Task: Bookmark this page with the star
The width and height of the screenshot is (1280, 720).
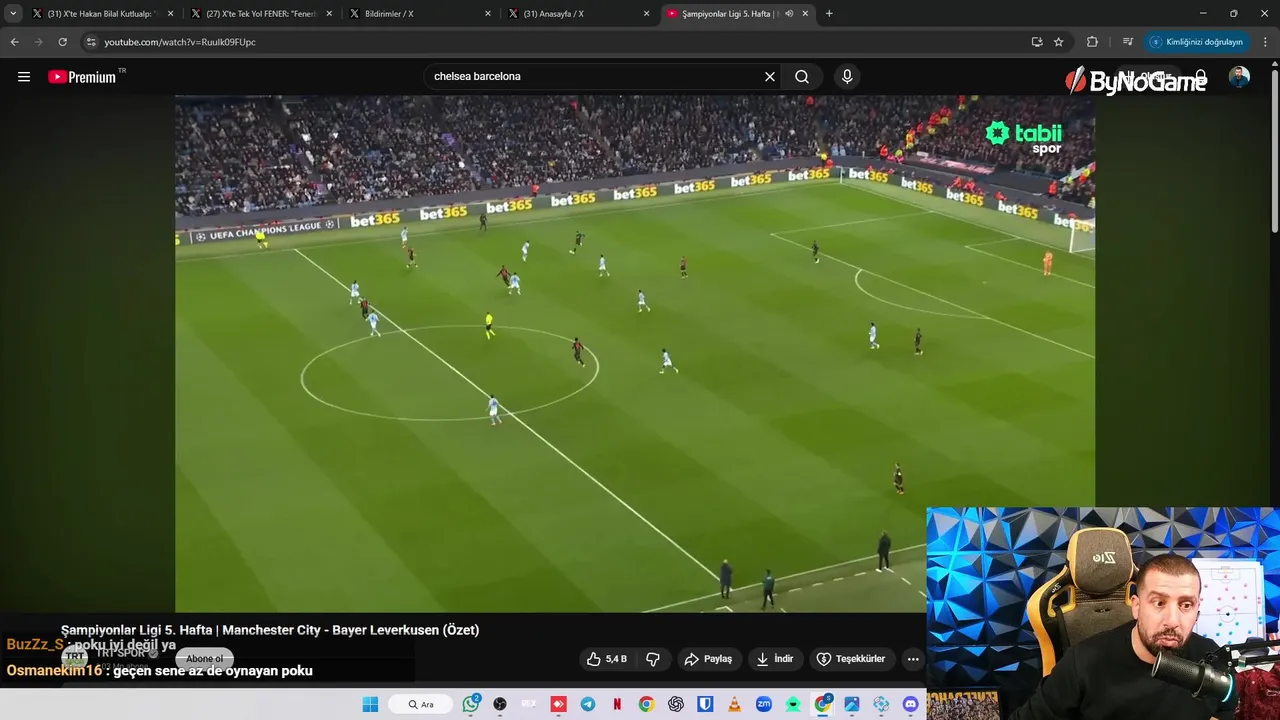Action: click(x=1059, y=42)
